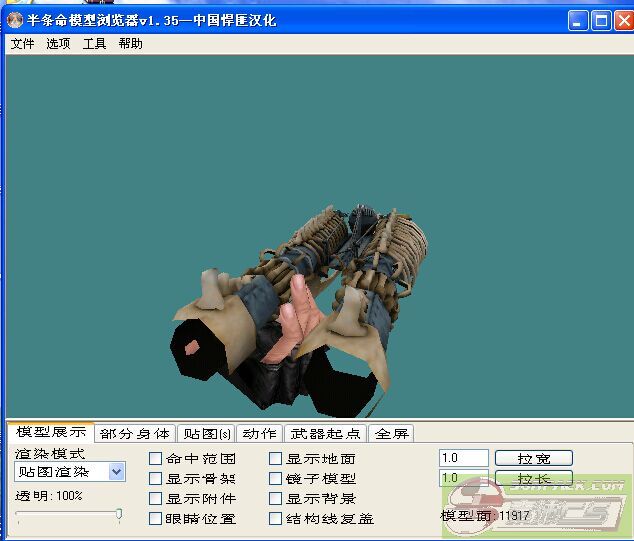Toggle the 结构线复盖 checkbox
Image resolution: width=634 pixels, height=541 pixels.
276,519
